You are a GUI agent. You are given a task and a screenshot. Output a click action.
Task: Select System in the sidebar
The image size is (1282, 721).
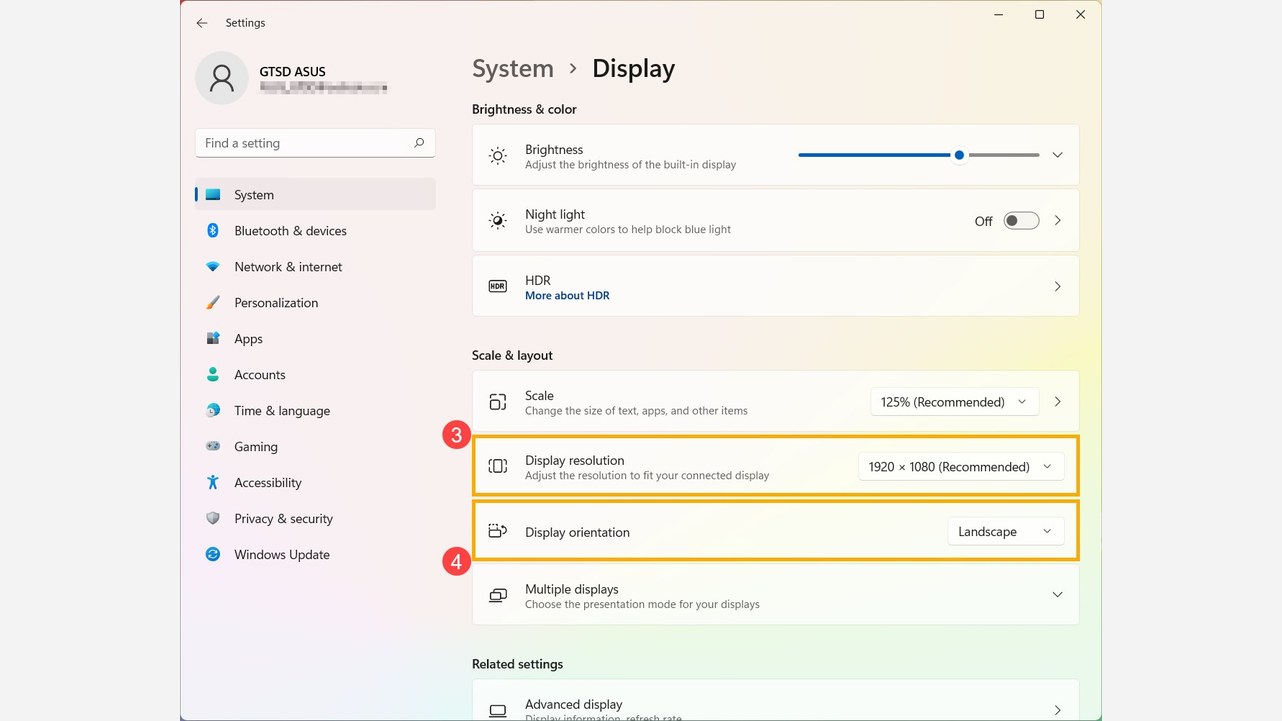point(315,195)
